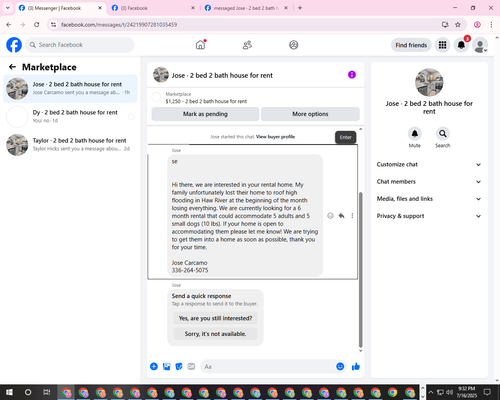The image size is (500, 400).
Task: Bookmark this page star icon
Action: click(x=458, y=25)
